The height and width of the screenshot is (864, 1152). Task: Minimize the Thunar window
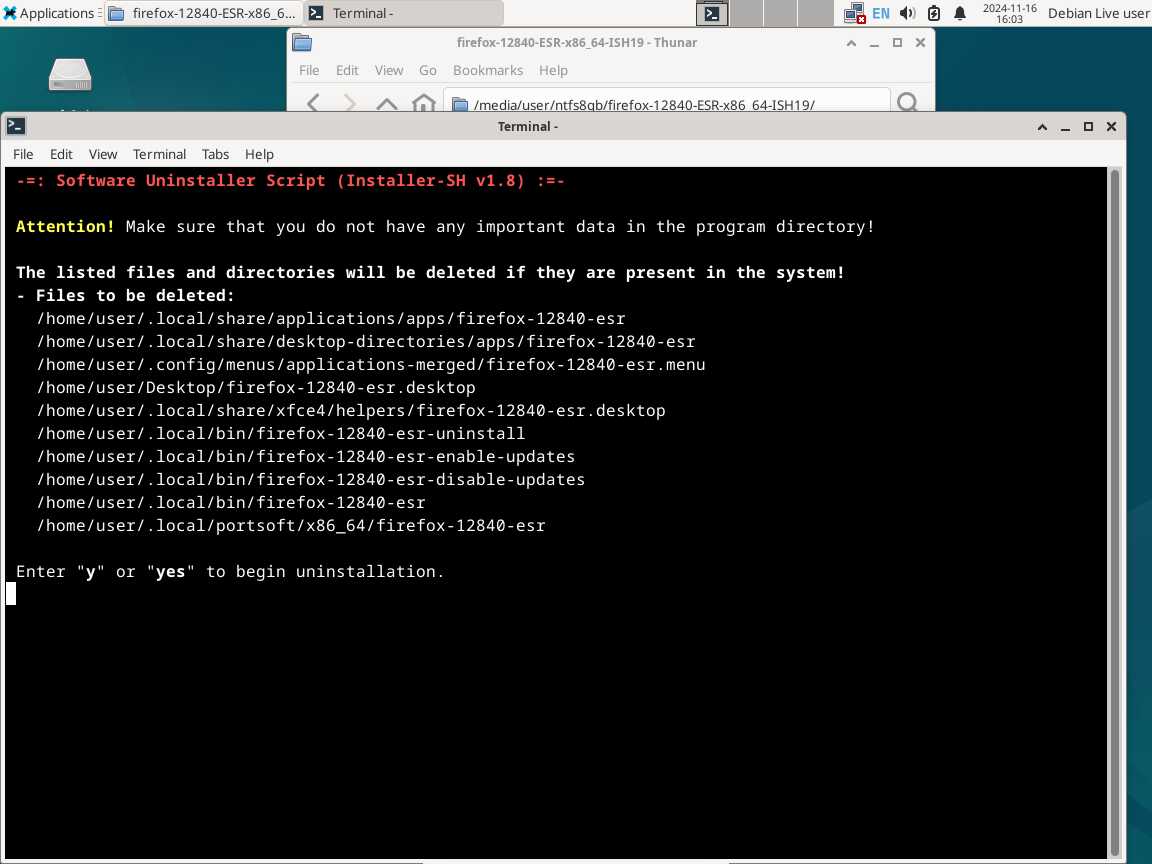point(874,43)
